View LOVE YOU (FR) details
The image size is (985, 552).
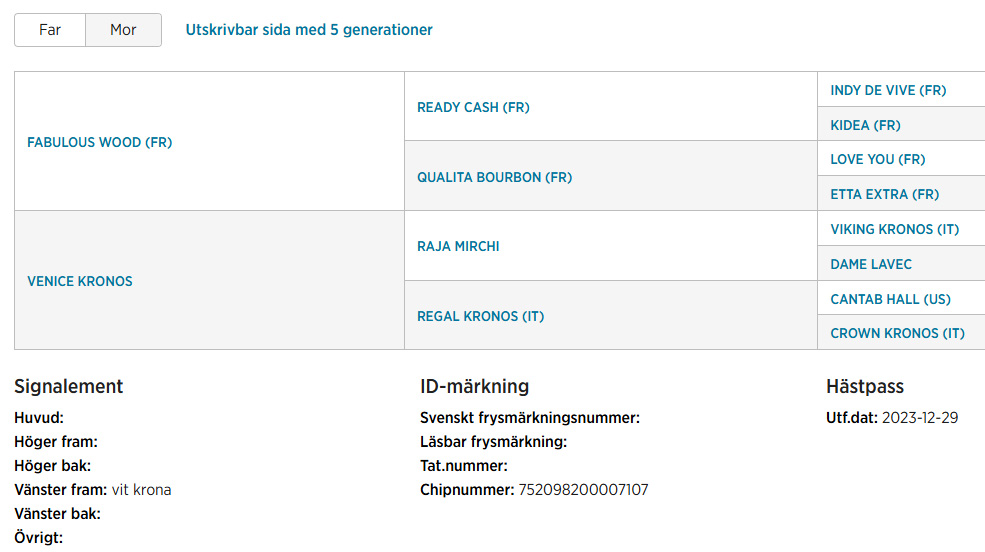pyautogui.click(x=878, y=160)
